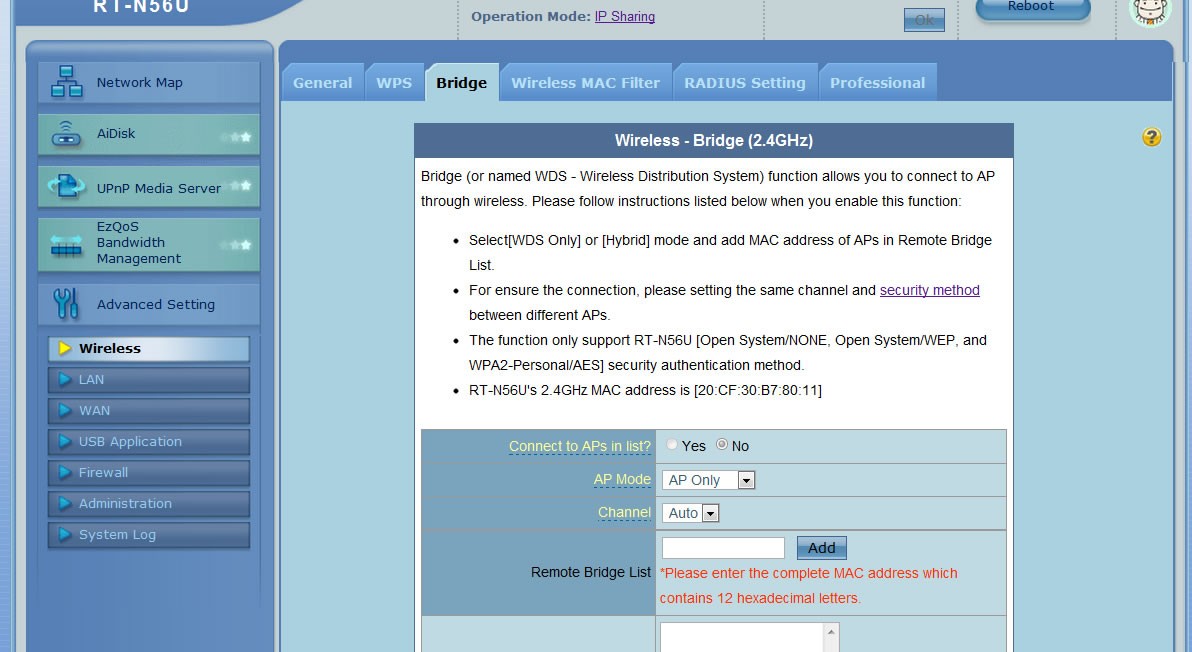This screenshot has height=652, width=1192.
Task: Click the mascot avatar icon at top right
Action: 1150,11
